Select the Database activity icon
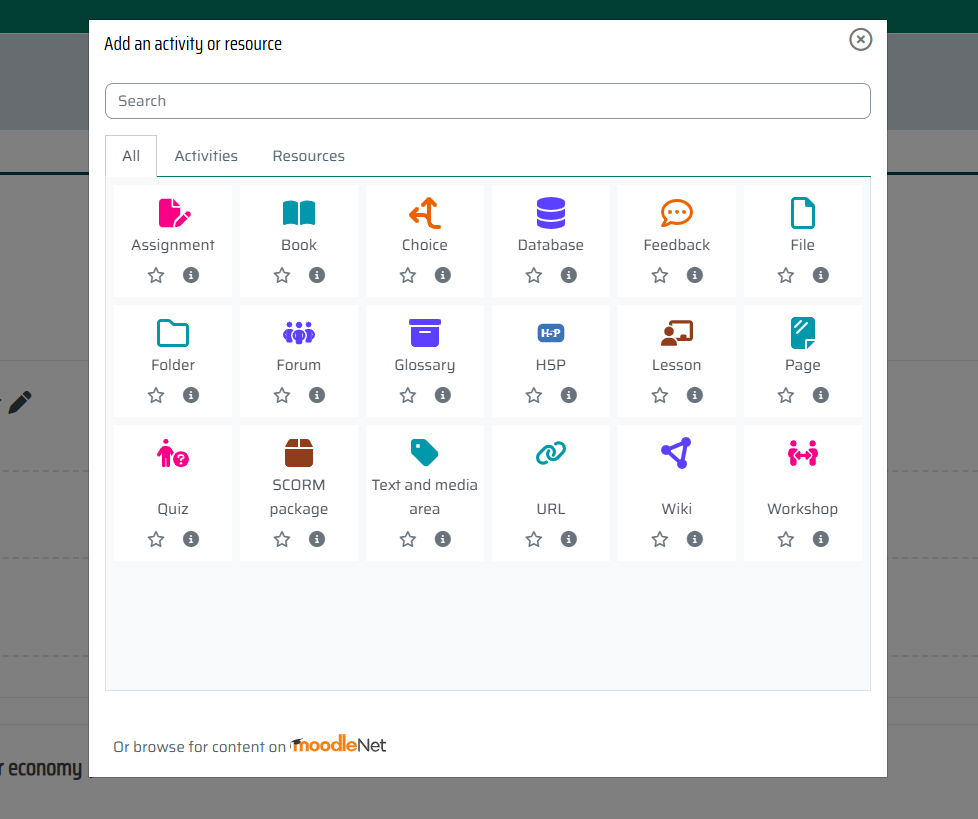 [550, 213]
